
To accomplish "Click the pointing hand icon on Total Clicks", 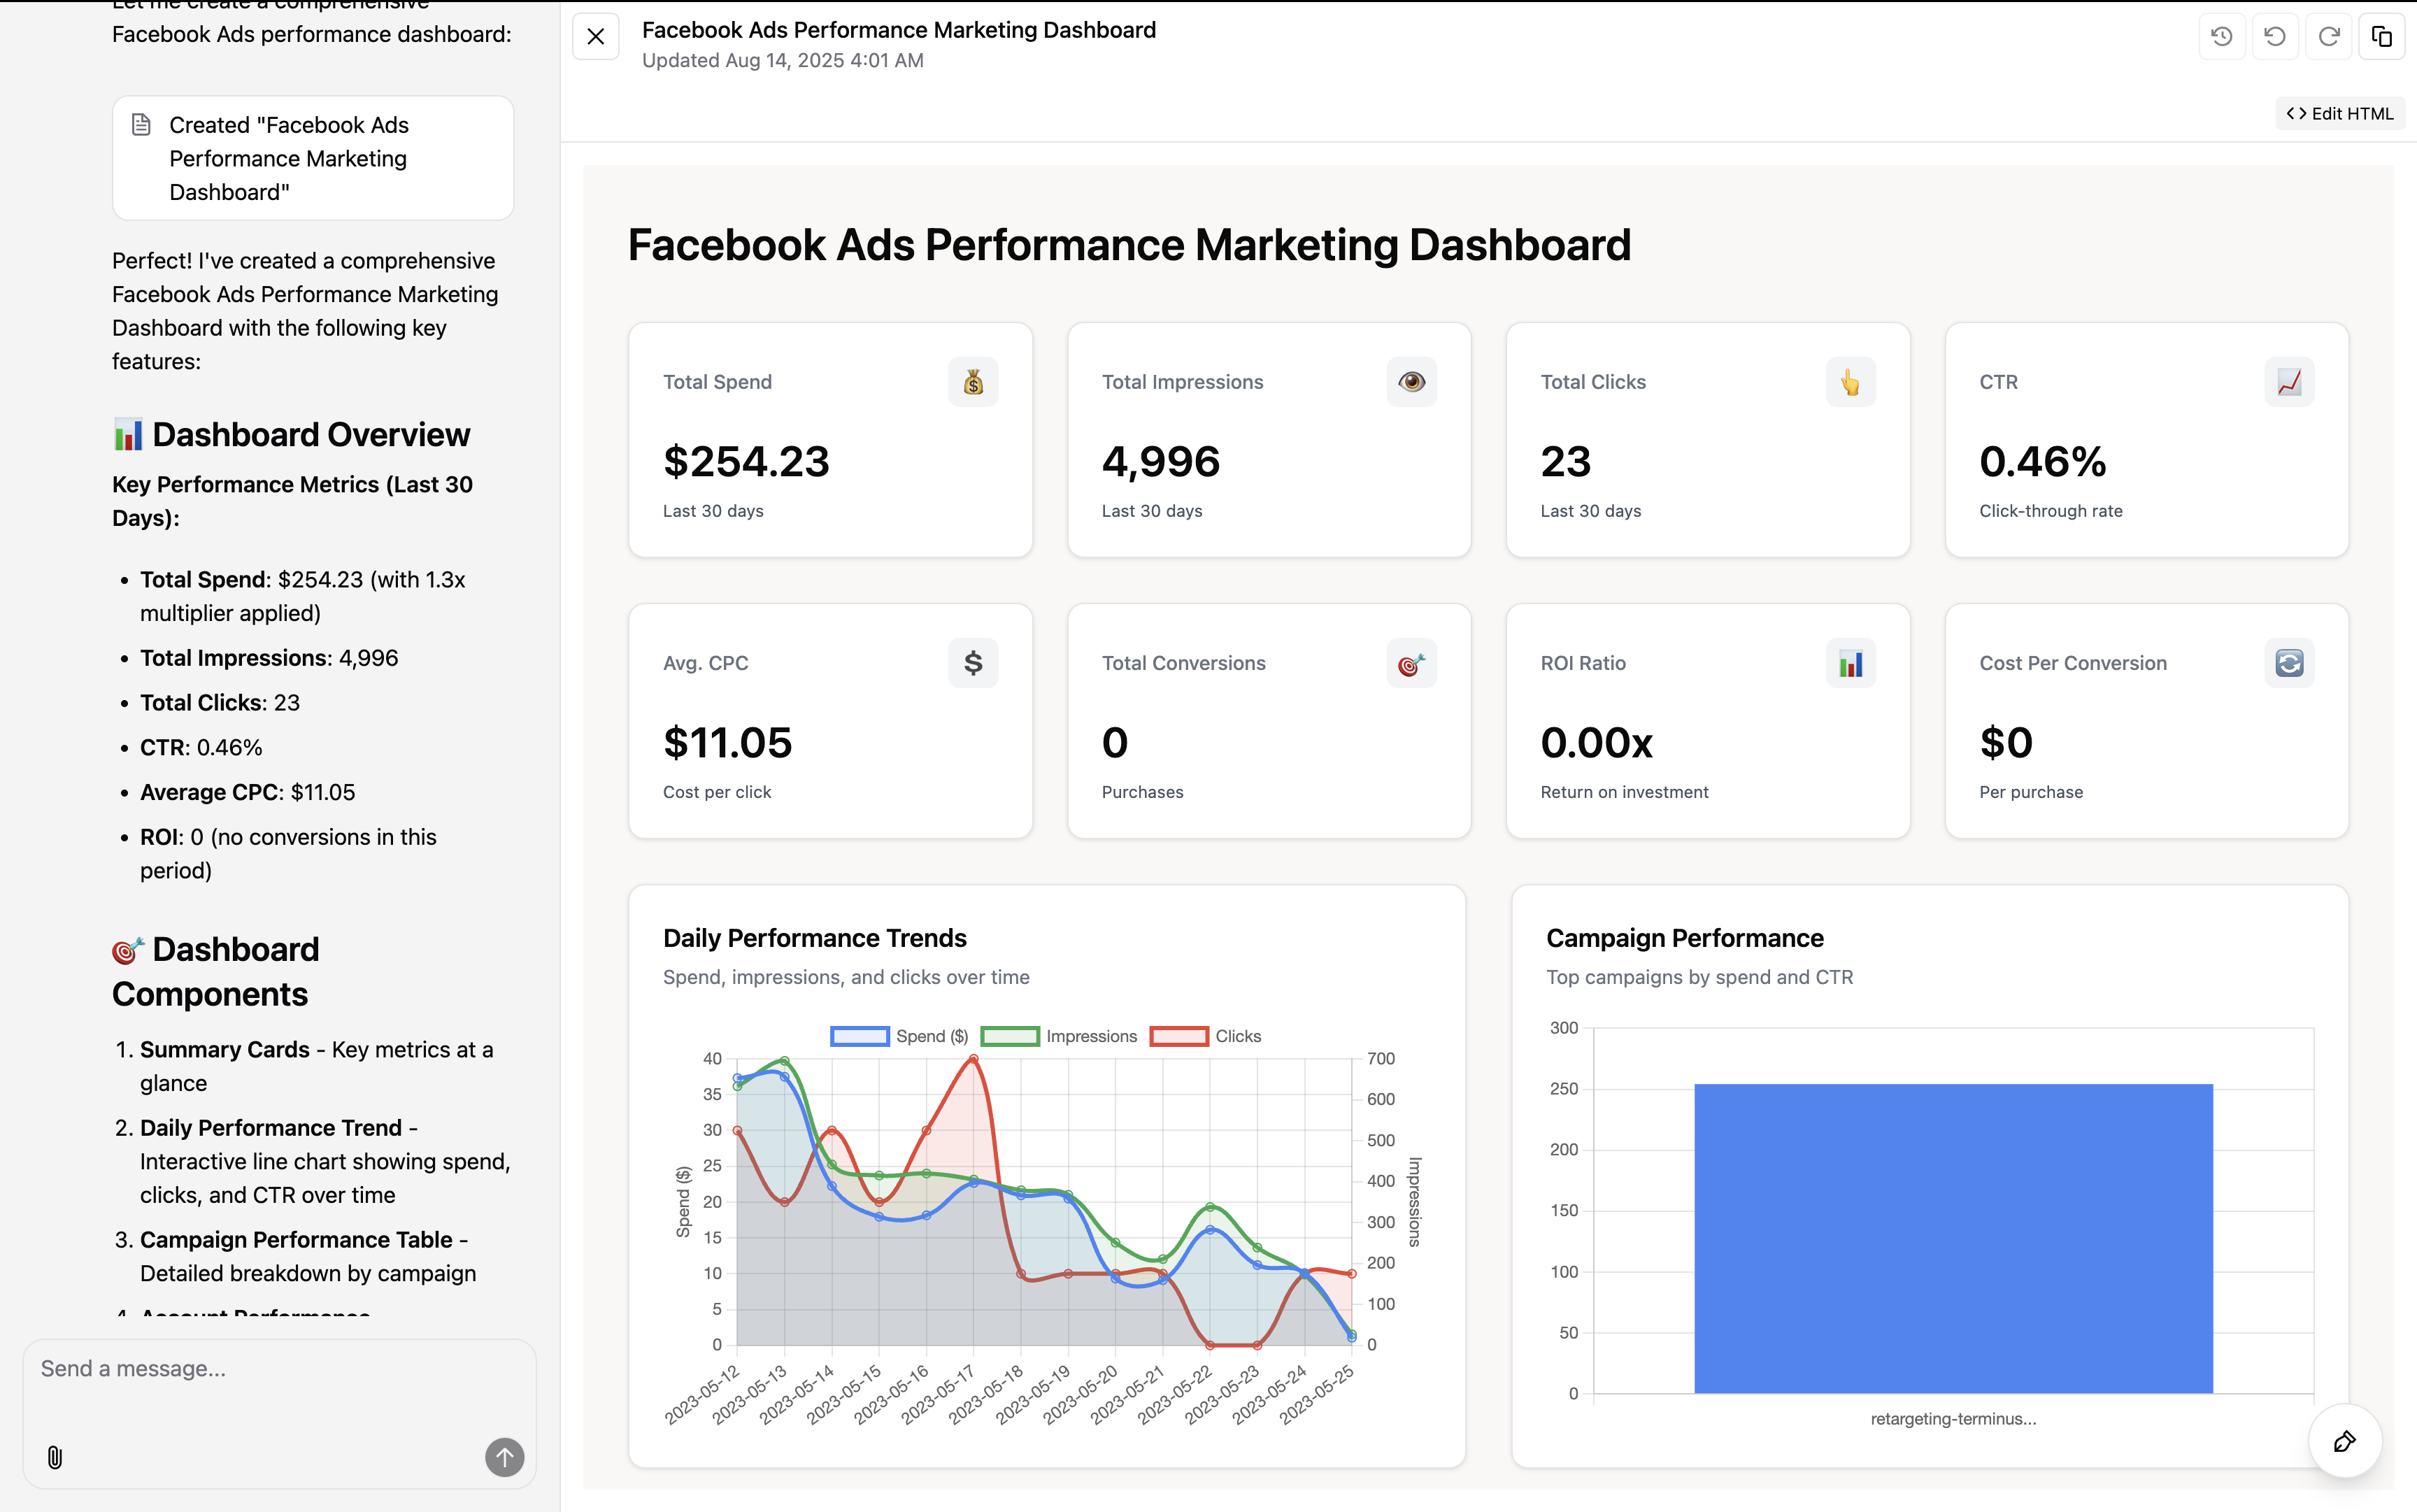I will pyautogui.click(x=1850, y=382).
